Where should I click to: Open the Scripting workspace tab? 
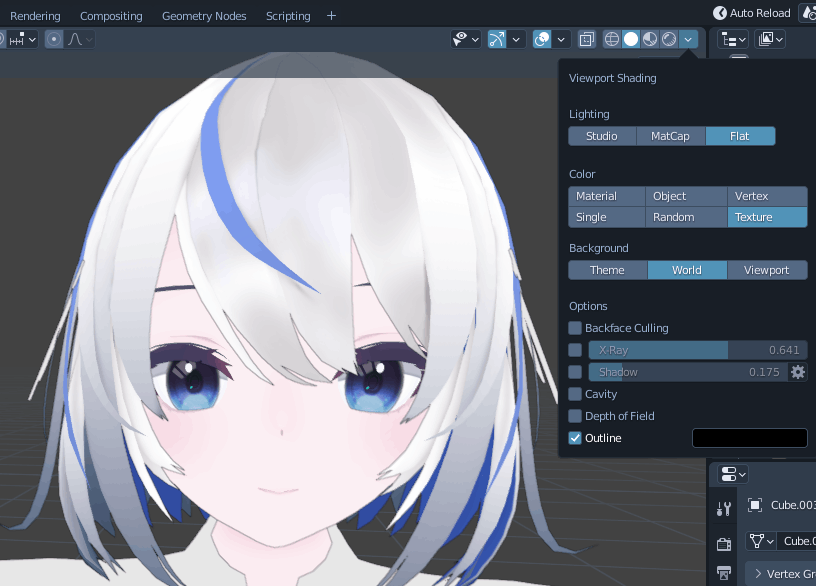click(x=288, y=16)
